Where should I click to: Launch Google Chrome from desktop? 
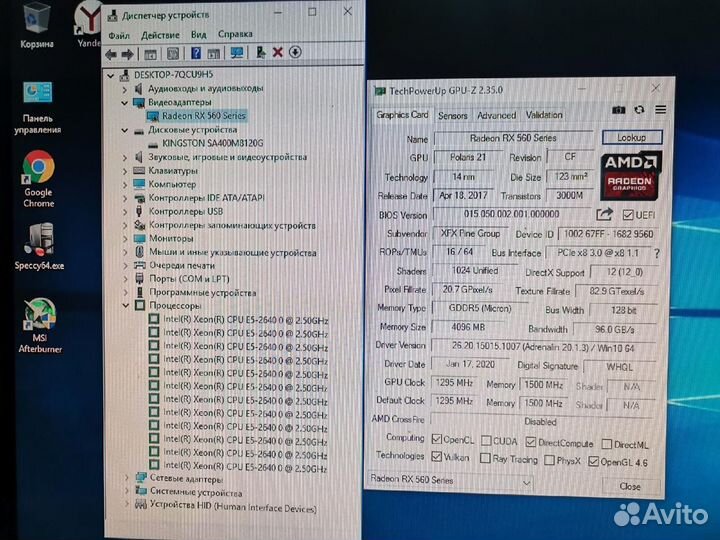[x=39, y=178]
